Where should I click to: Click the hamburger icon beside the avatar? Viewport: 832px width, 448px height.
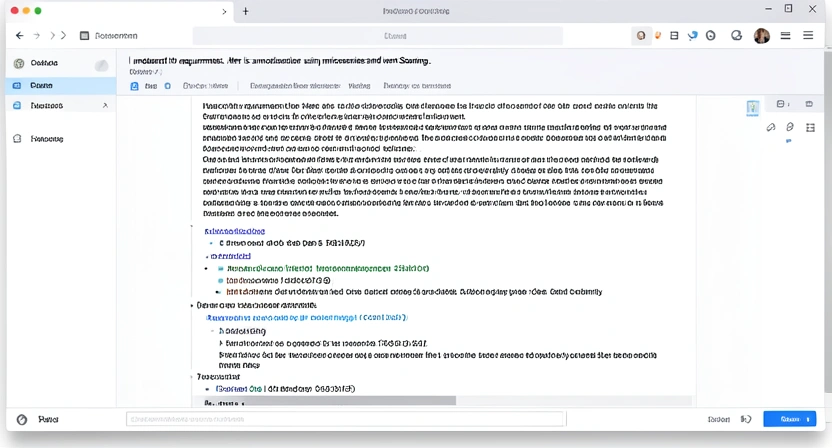point(785,36)
